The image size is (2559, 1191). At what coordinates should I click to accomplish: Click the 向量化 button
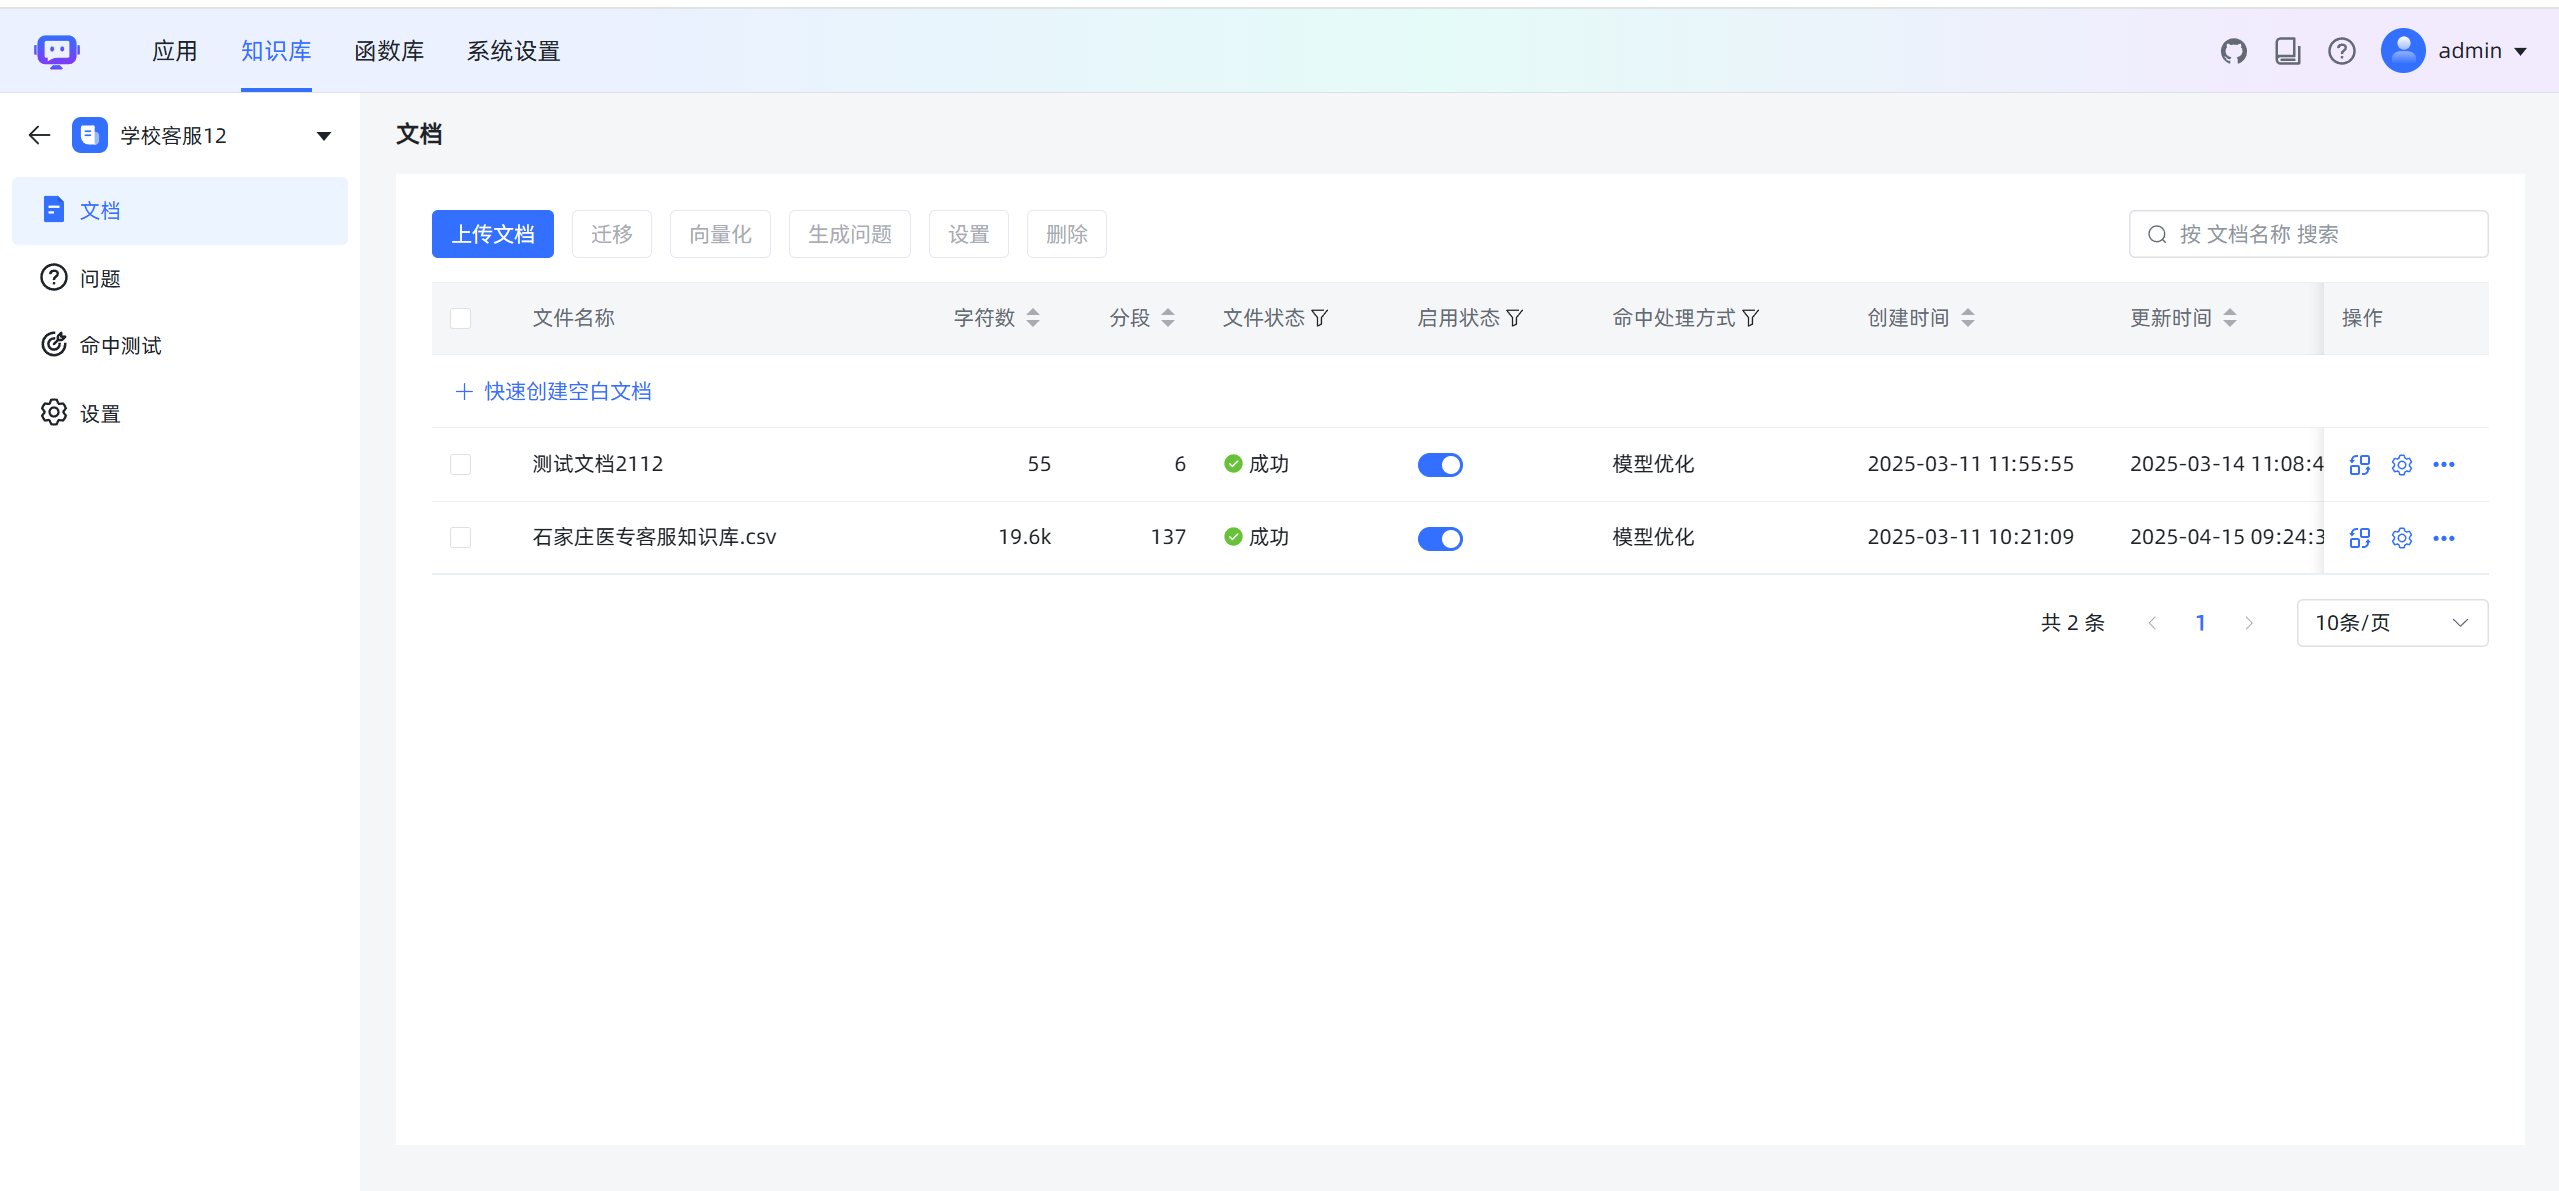[x=720, y=234]
